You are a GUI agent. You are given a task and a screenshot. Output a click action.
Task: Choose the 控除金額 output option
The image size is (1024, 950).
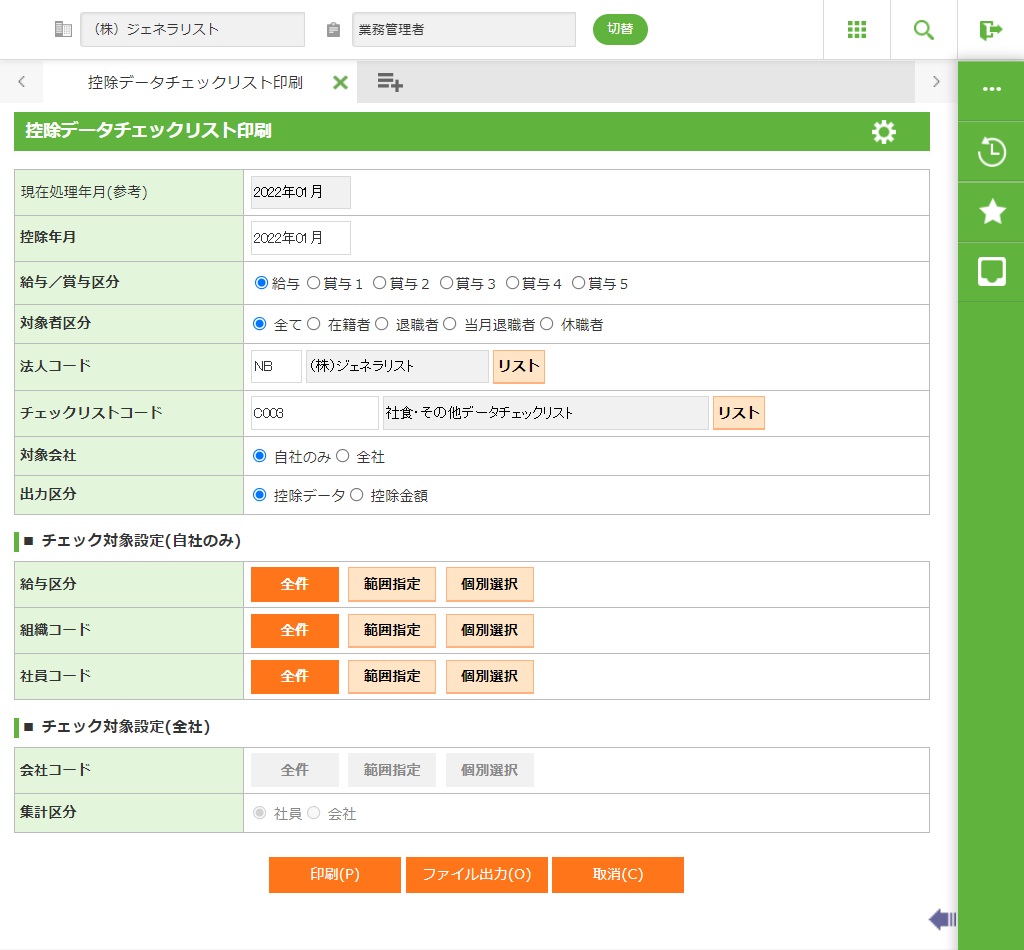pyautogui.click(x=356, y=495)
